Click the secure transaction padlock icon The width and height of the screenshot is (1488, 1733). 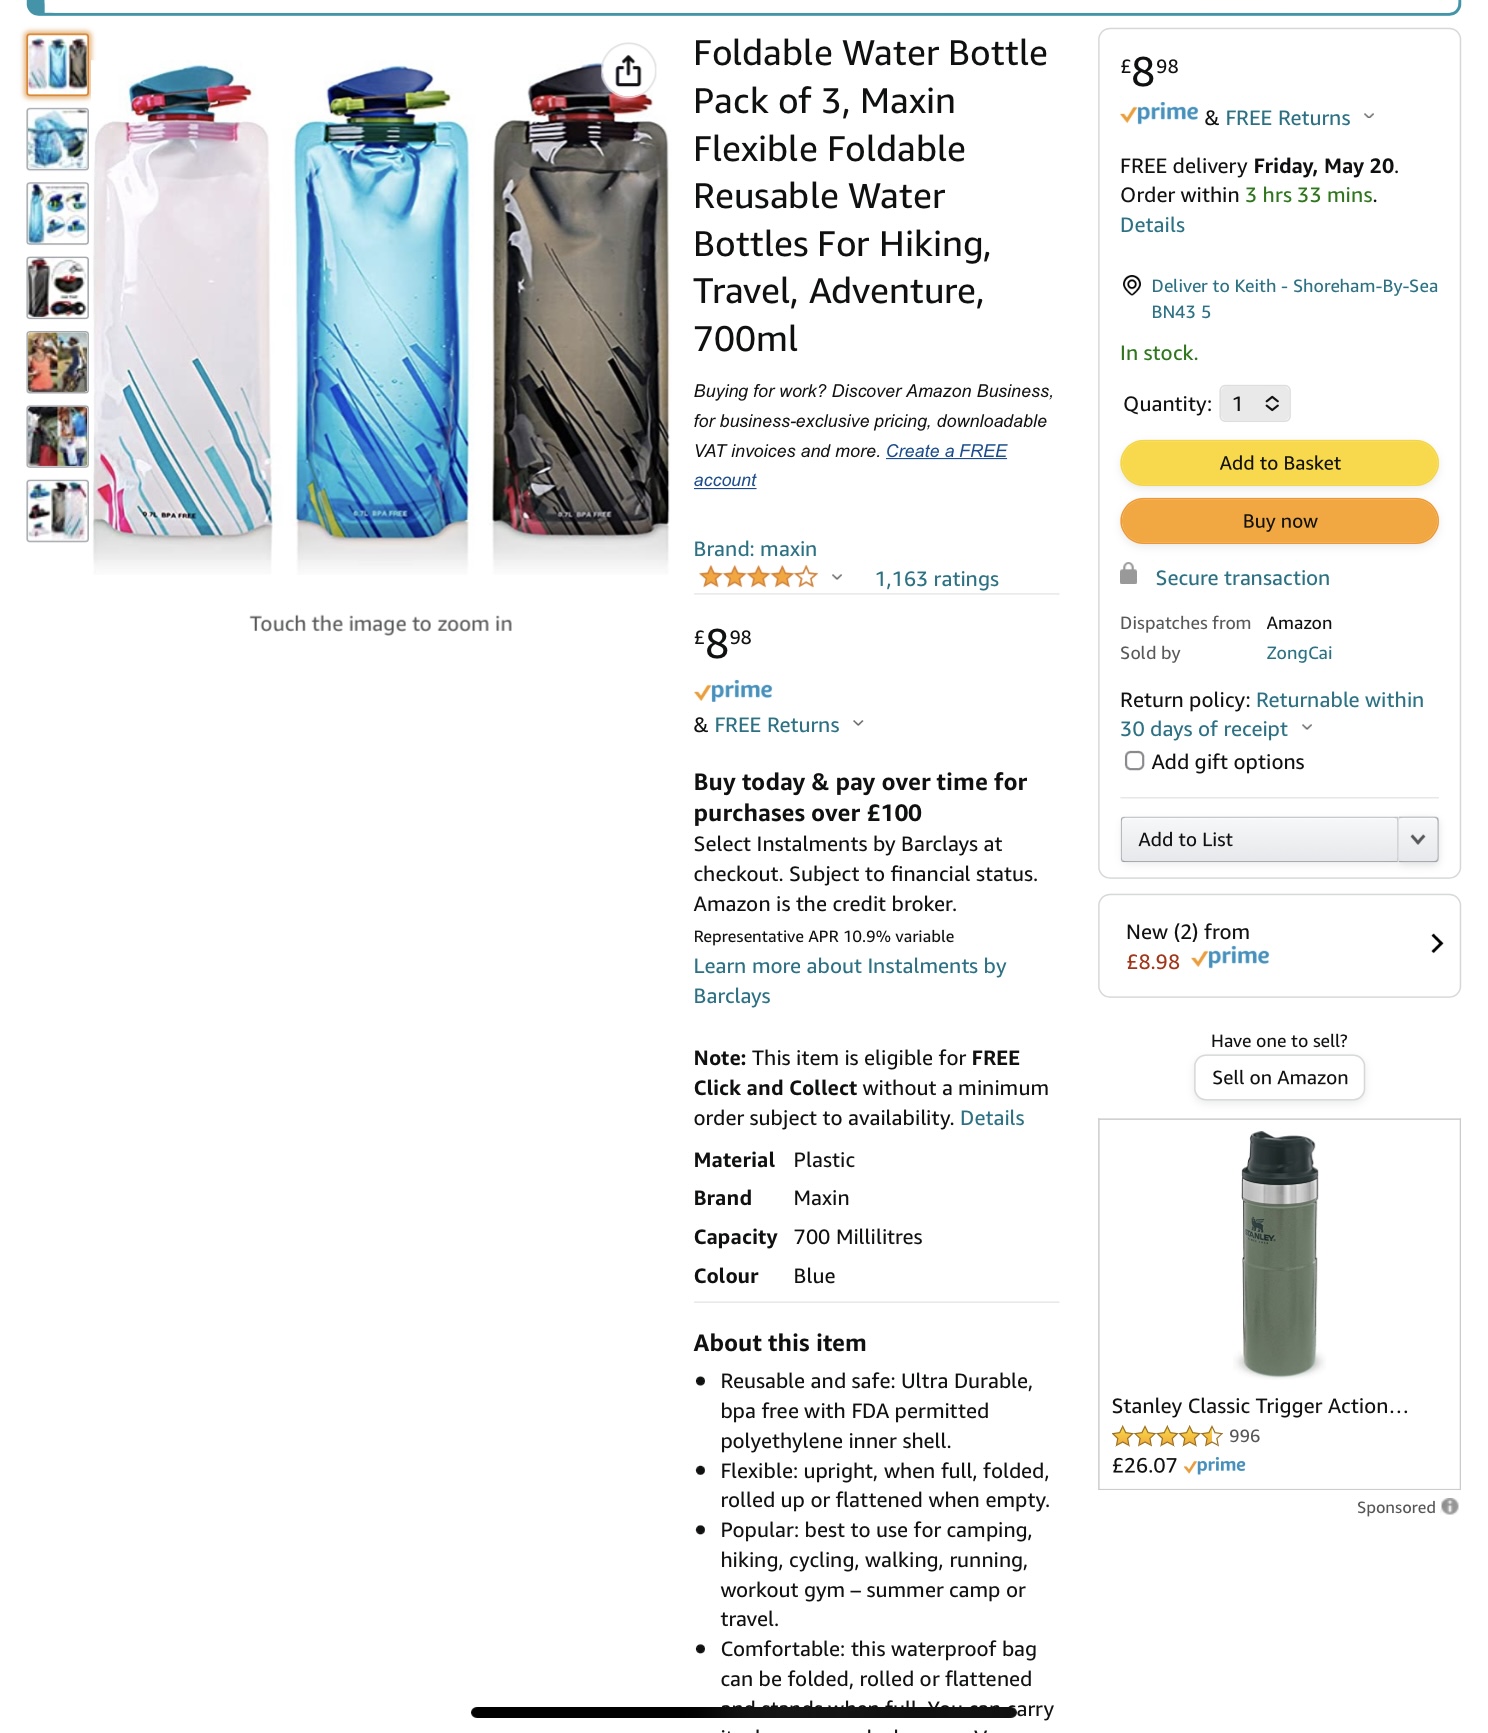tap(1129, 574)
